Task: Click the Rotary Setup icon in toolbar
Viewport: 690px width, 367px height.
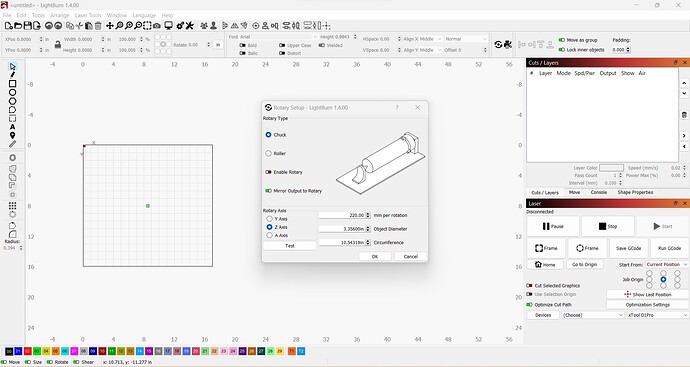Action: [x=498, y=44]
